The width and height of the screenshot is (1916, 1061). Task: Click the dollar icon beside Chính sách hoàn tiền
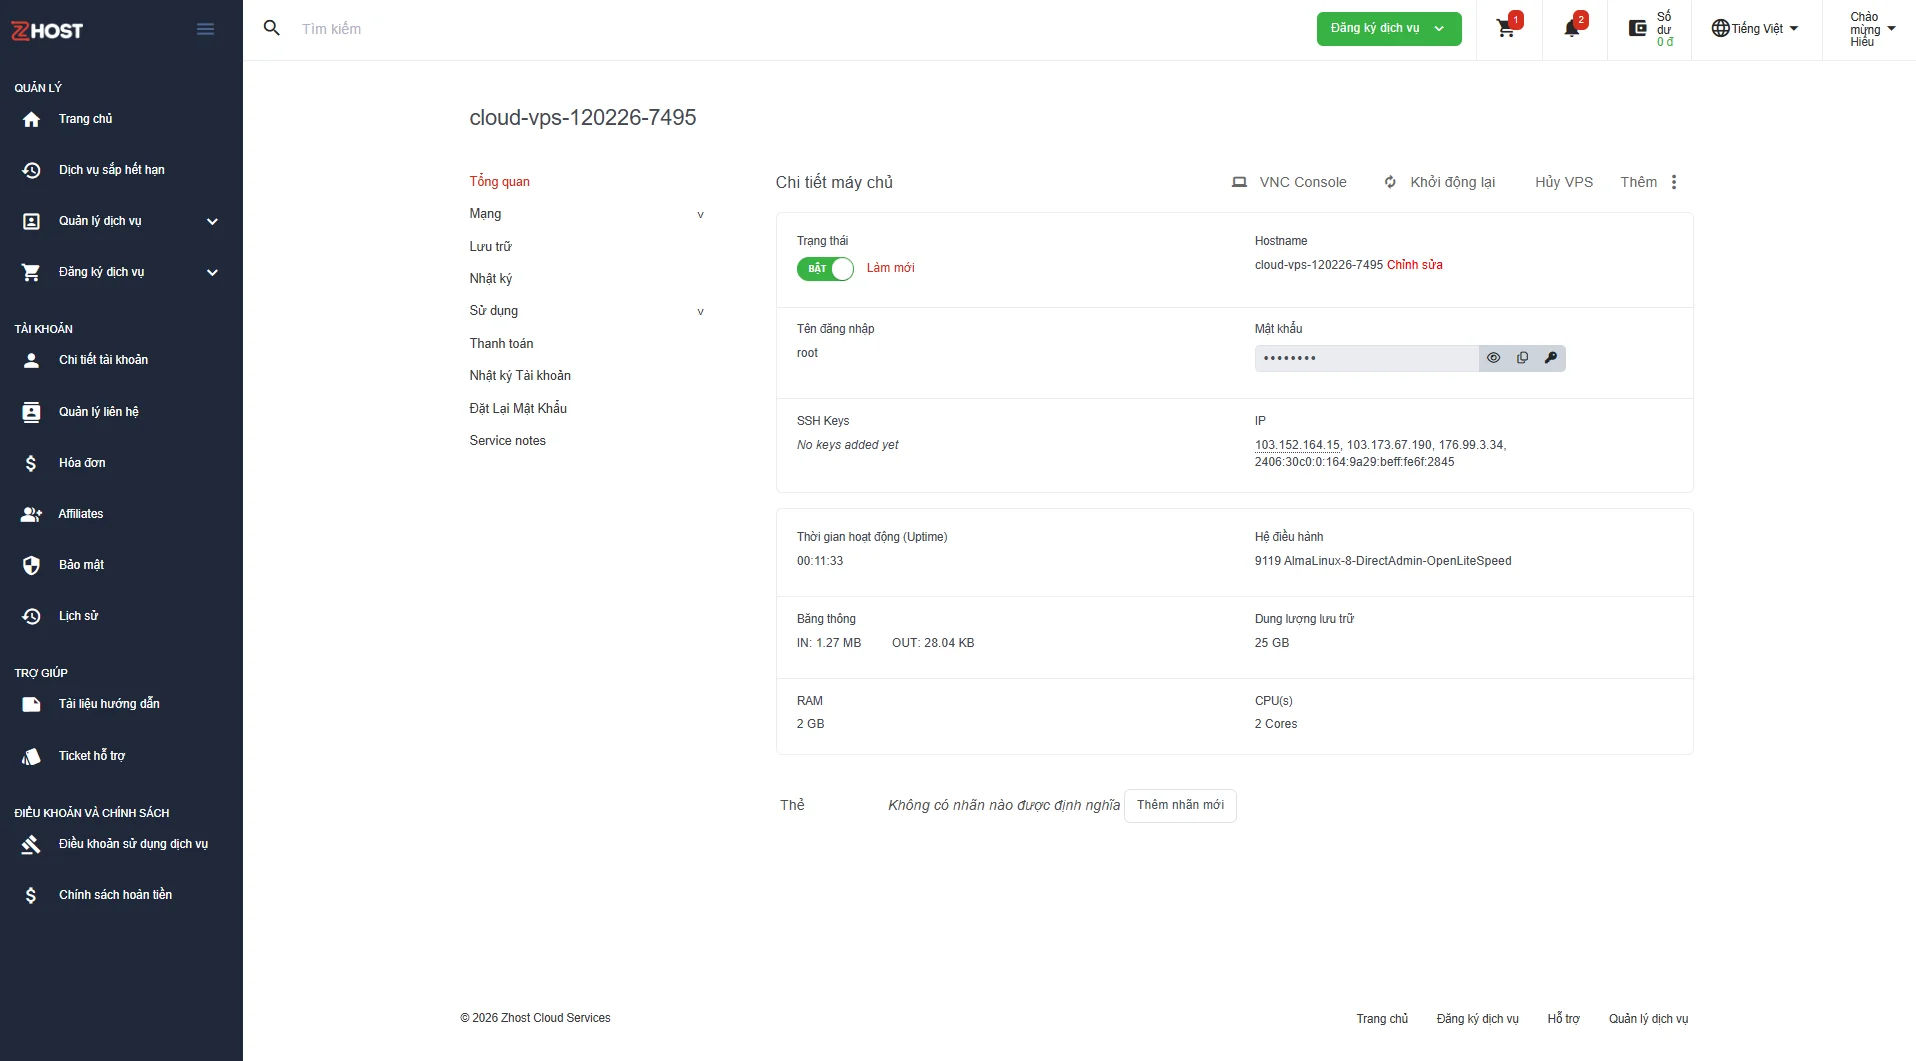(x=31, y=895)
